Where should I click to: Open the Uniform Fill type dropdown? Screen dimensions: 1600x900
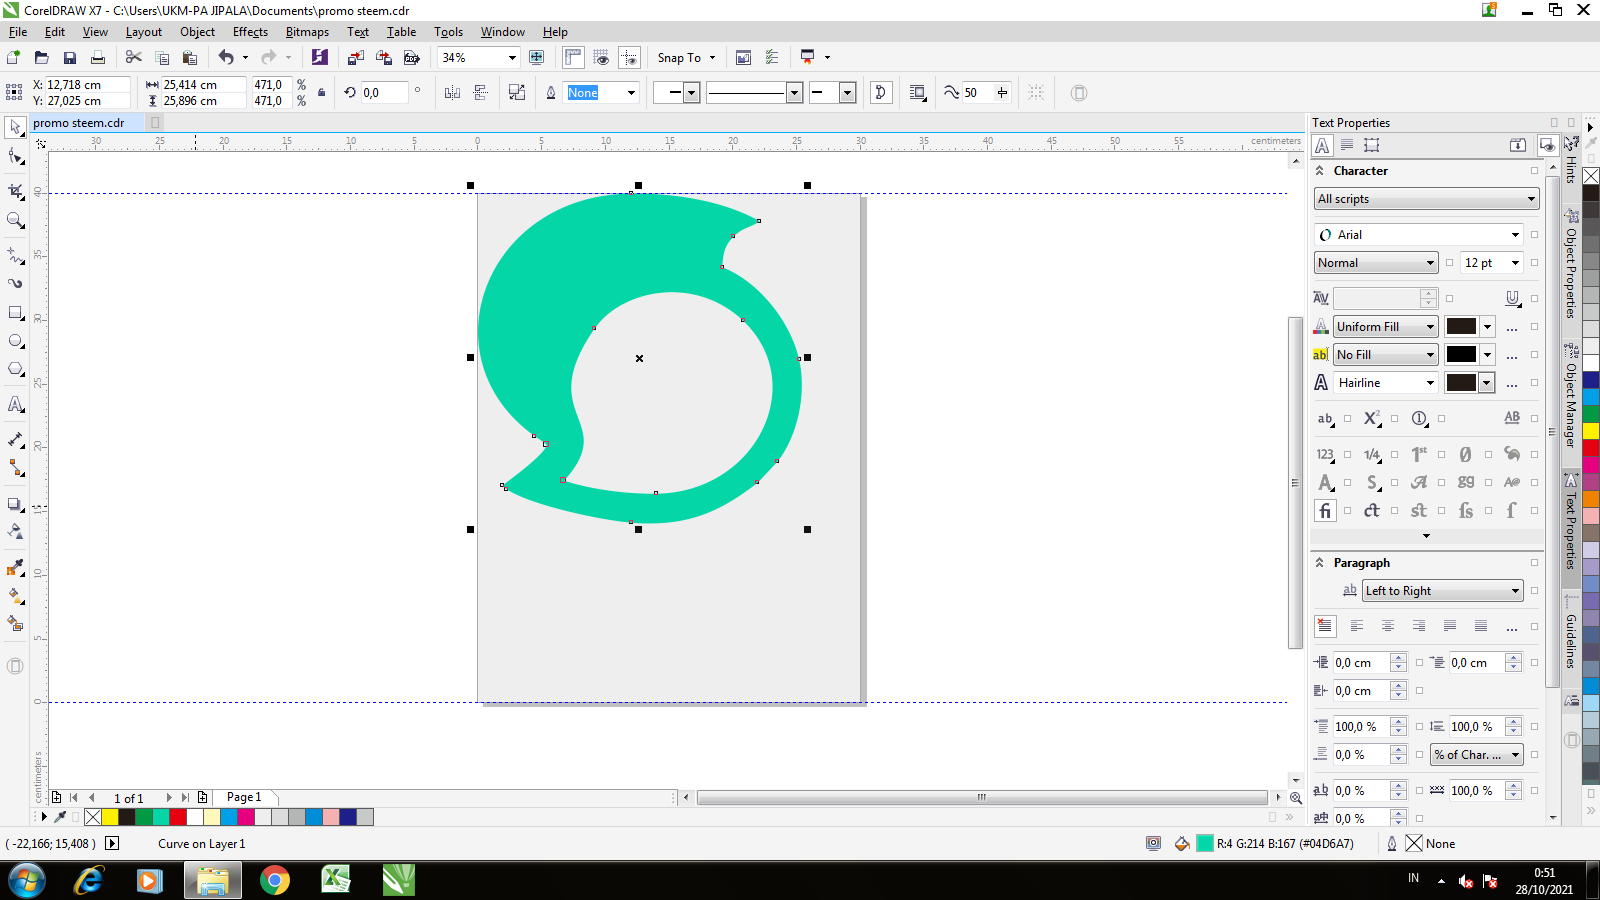pos(1386,327)
